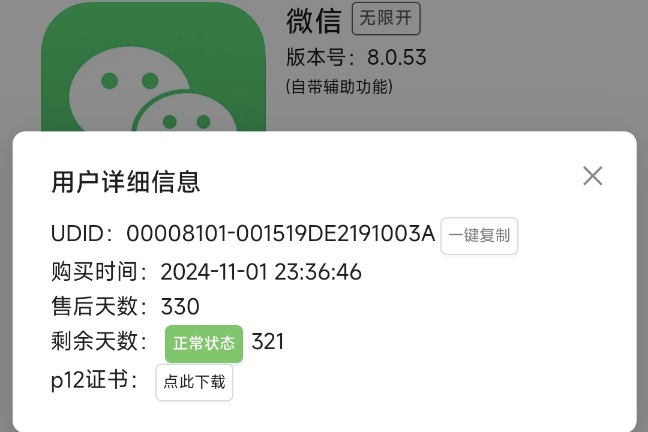The height and width of the screenshot is (432, 648).
Task: Copy the UDID with 一键复制
Action: pyautogui.click(x=479, y=236)
